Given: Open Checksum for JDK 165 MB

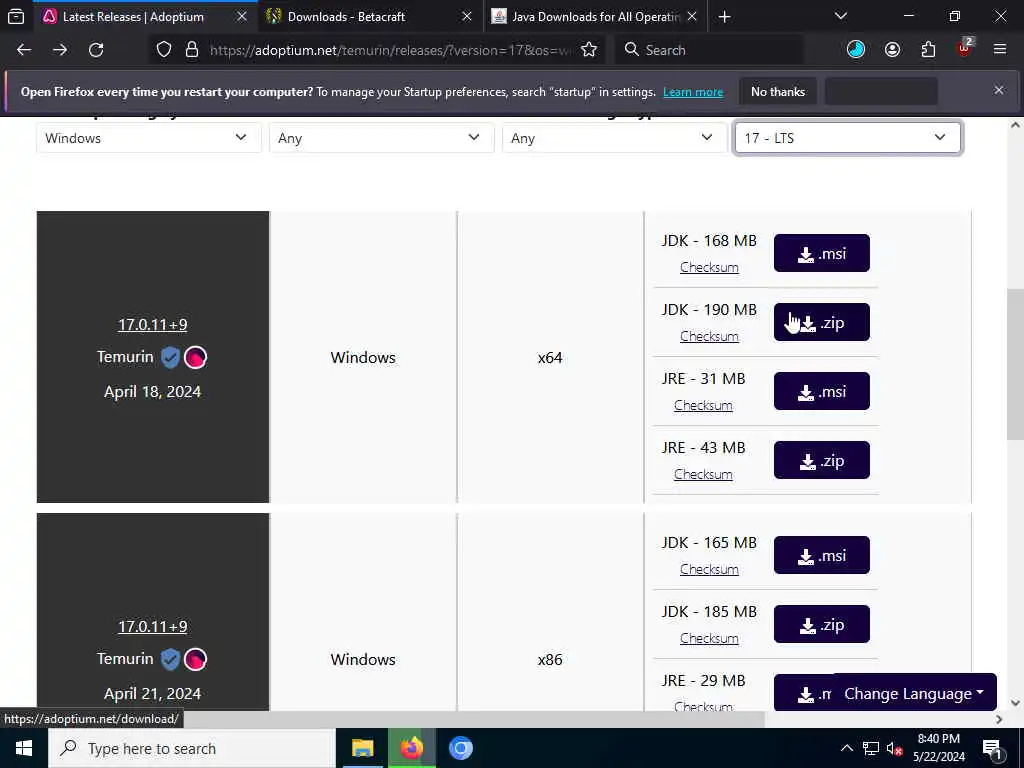Looking at the screenshot, I should coord(709,569).
